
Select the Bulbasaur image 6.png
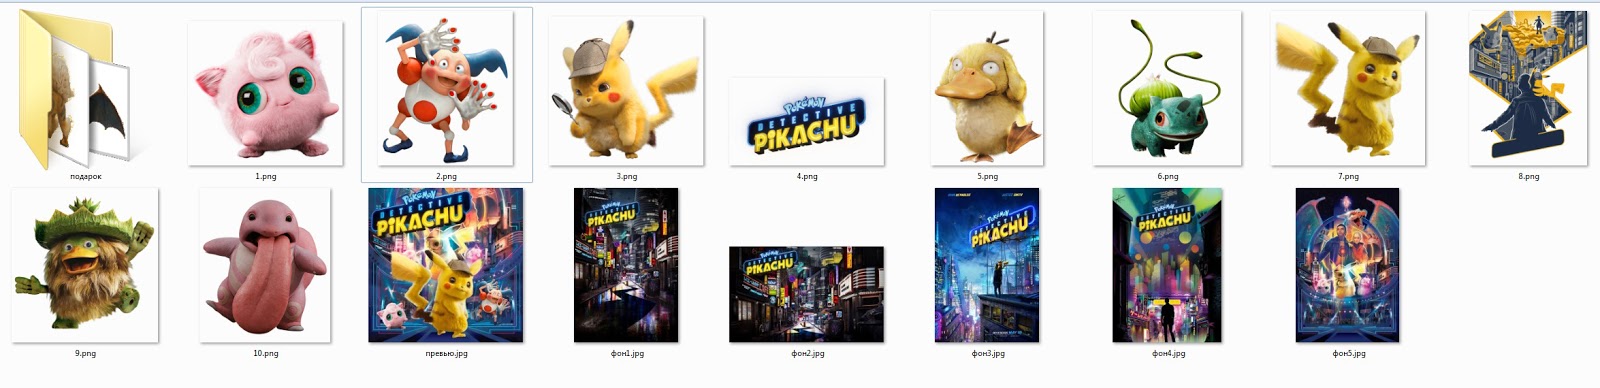click(1167, 89)
